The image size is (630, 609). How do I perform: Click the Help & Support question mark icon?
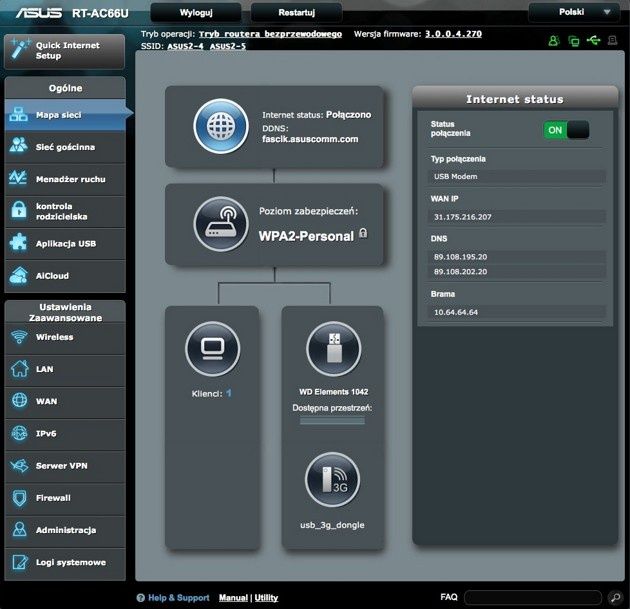pyautogui.click(x=141, y=598)
